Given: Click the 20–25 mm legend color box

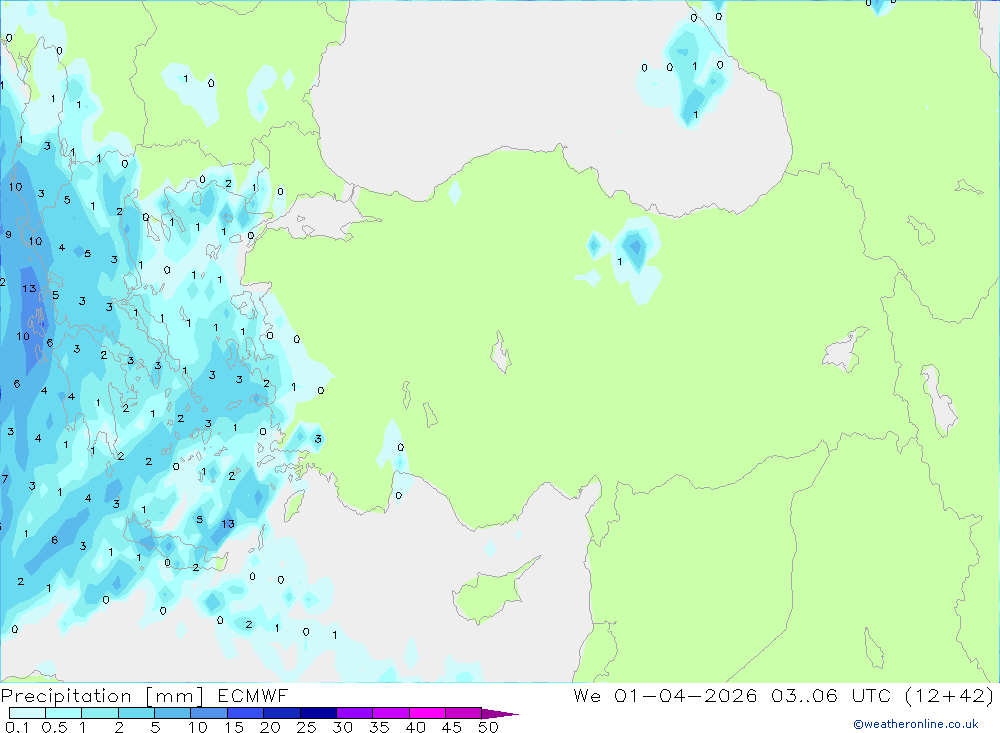Looking at the screenshot, I should 282,713.
